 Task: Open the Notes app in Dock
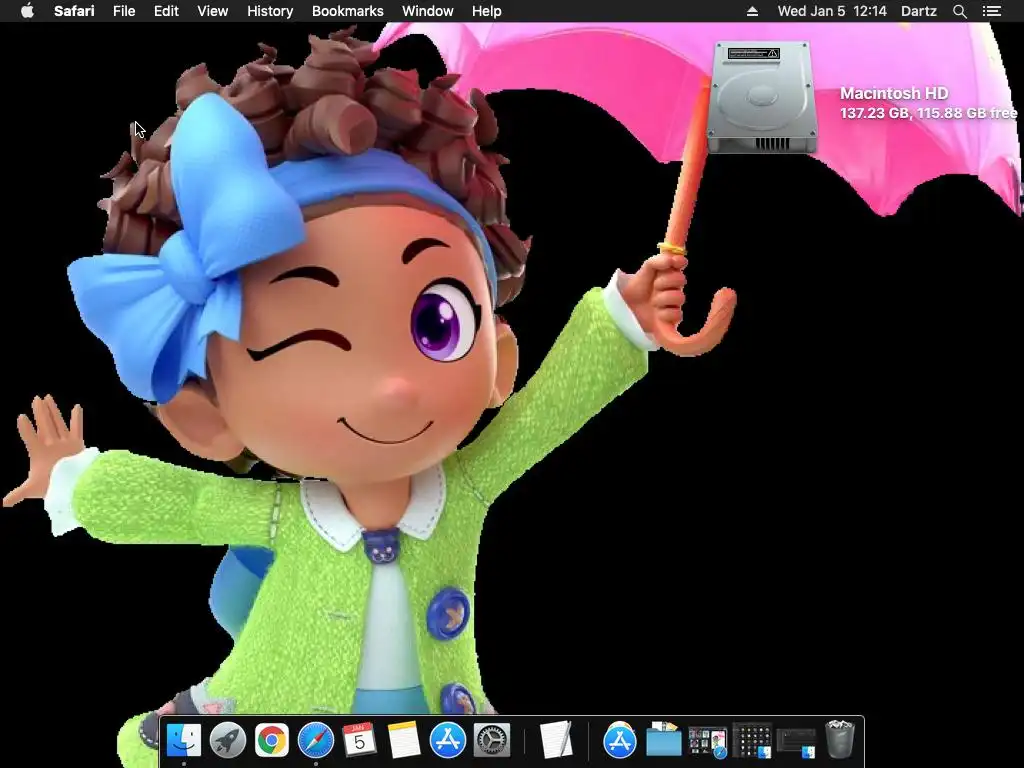[404, 741]
